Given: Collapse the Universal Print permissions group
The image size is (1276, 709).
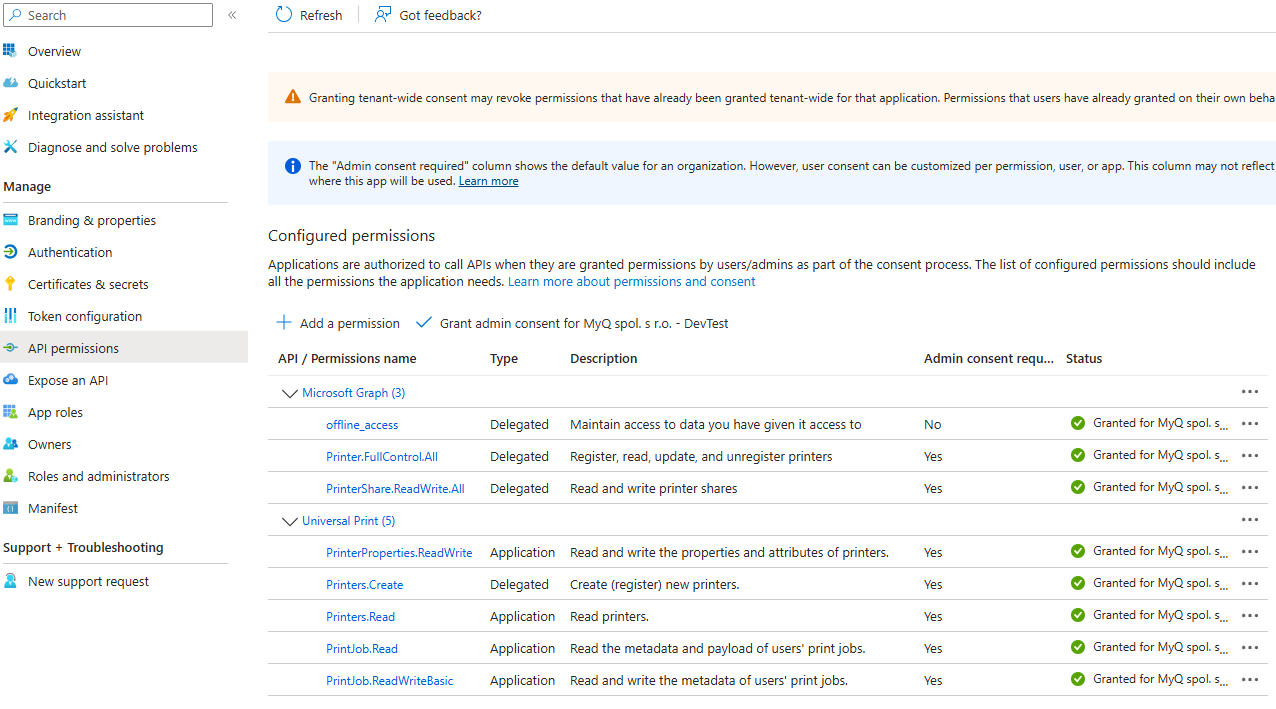Looking at the screenshot, I should (x=290, y=521).
